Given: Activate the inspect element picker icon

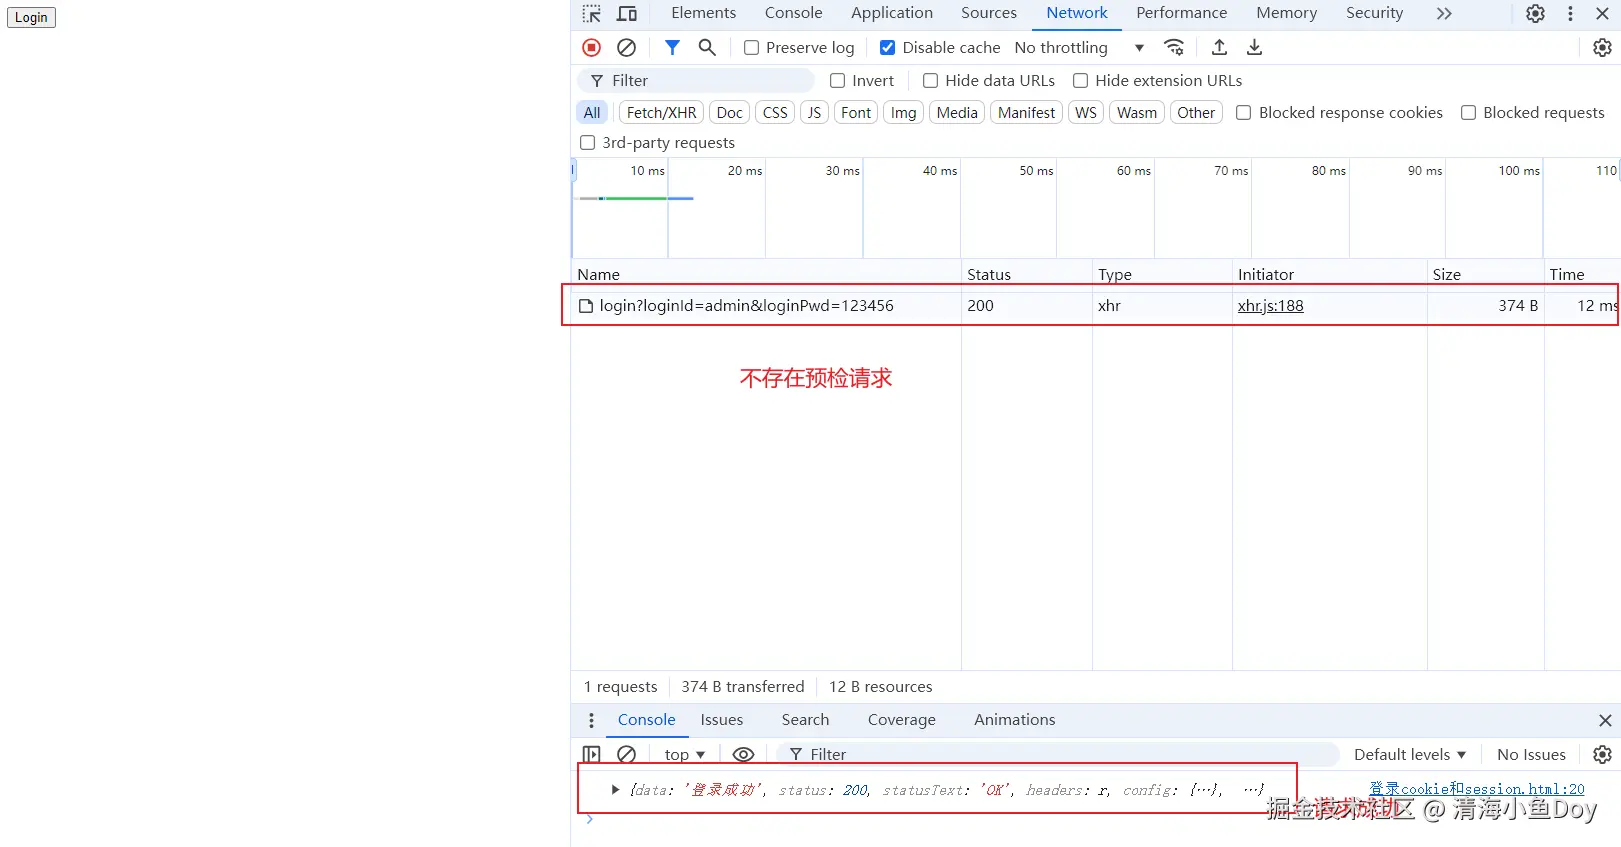Looking at the screenshot, I should (592, 14).
